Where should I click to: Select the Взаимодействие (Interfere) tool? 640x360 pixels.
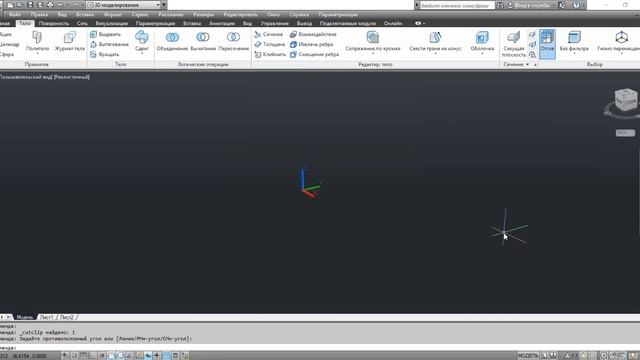(313, 34)
